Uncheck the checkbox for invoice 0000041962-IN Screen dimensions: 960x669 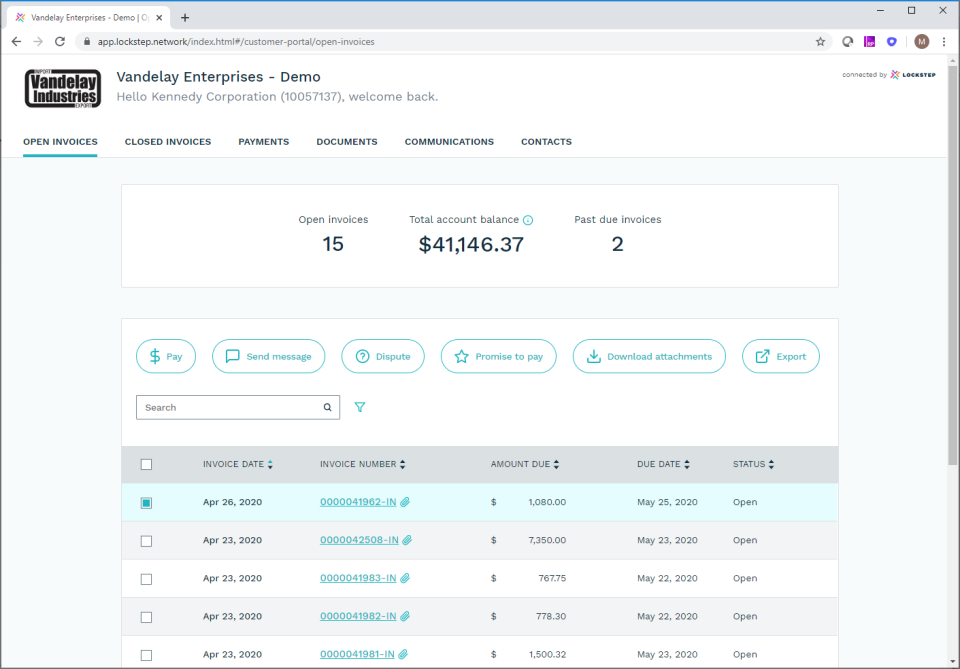click(x=146, y=503)
